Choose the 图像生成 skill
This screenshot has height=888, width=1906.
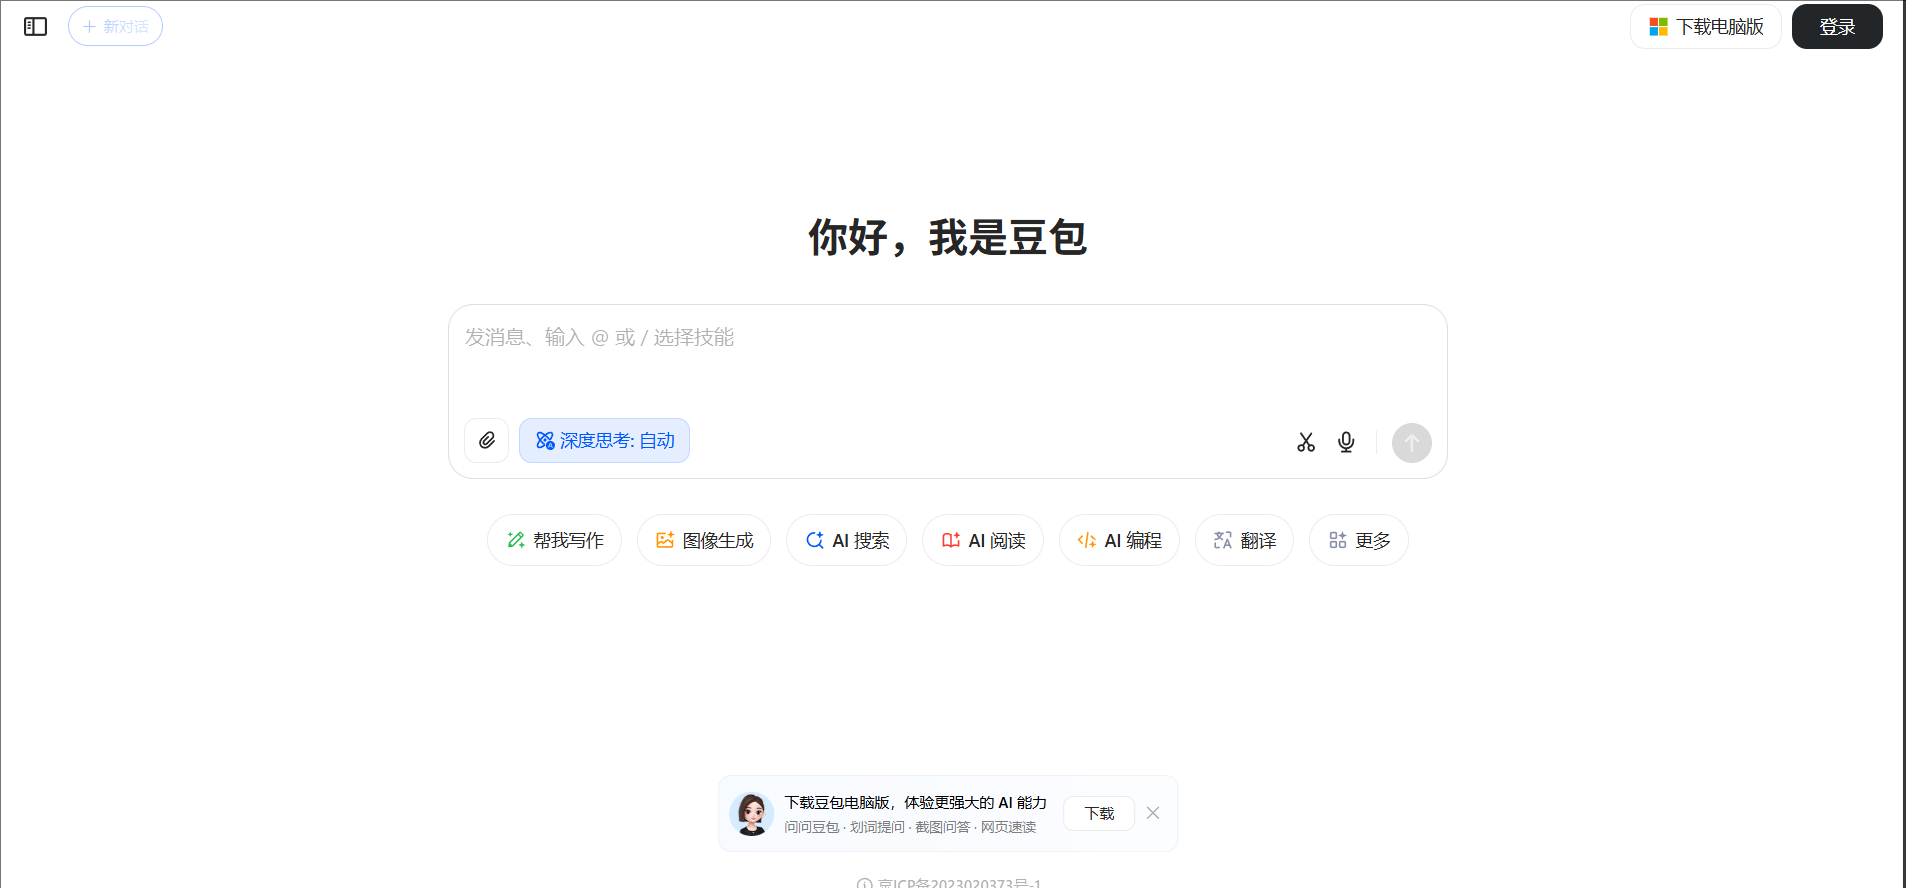click(704, 540)
